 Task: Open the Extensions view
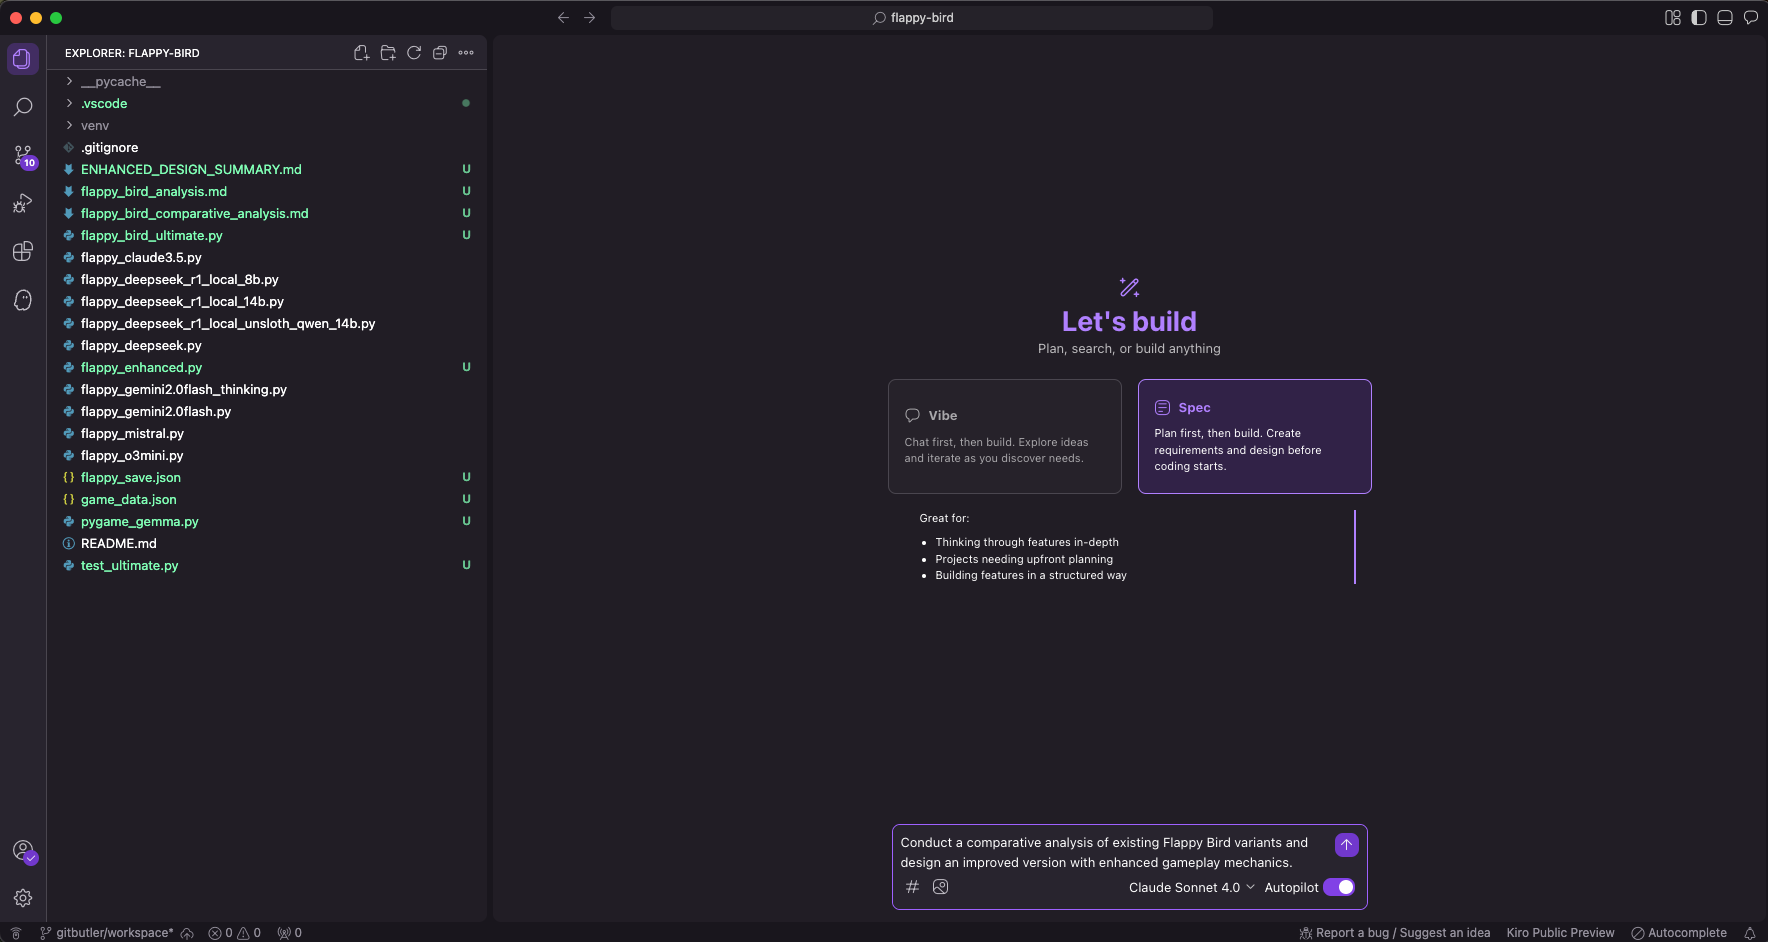pyautogui.click(x=22, y=252)
